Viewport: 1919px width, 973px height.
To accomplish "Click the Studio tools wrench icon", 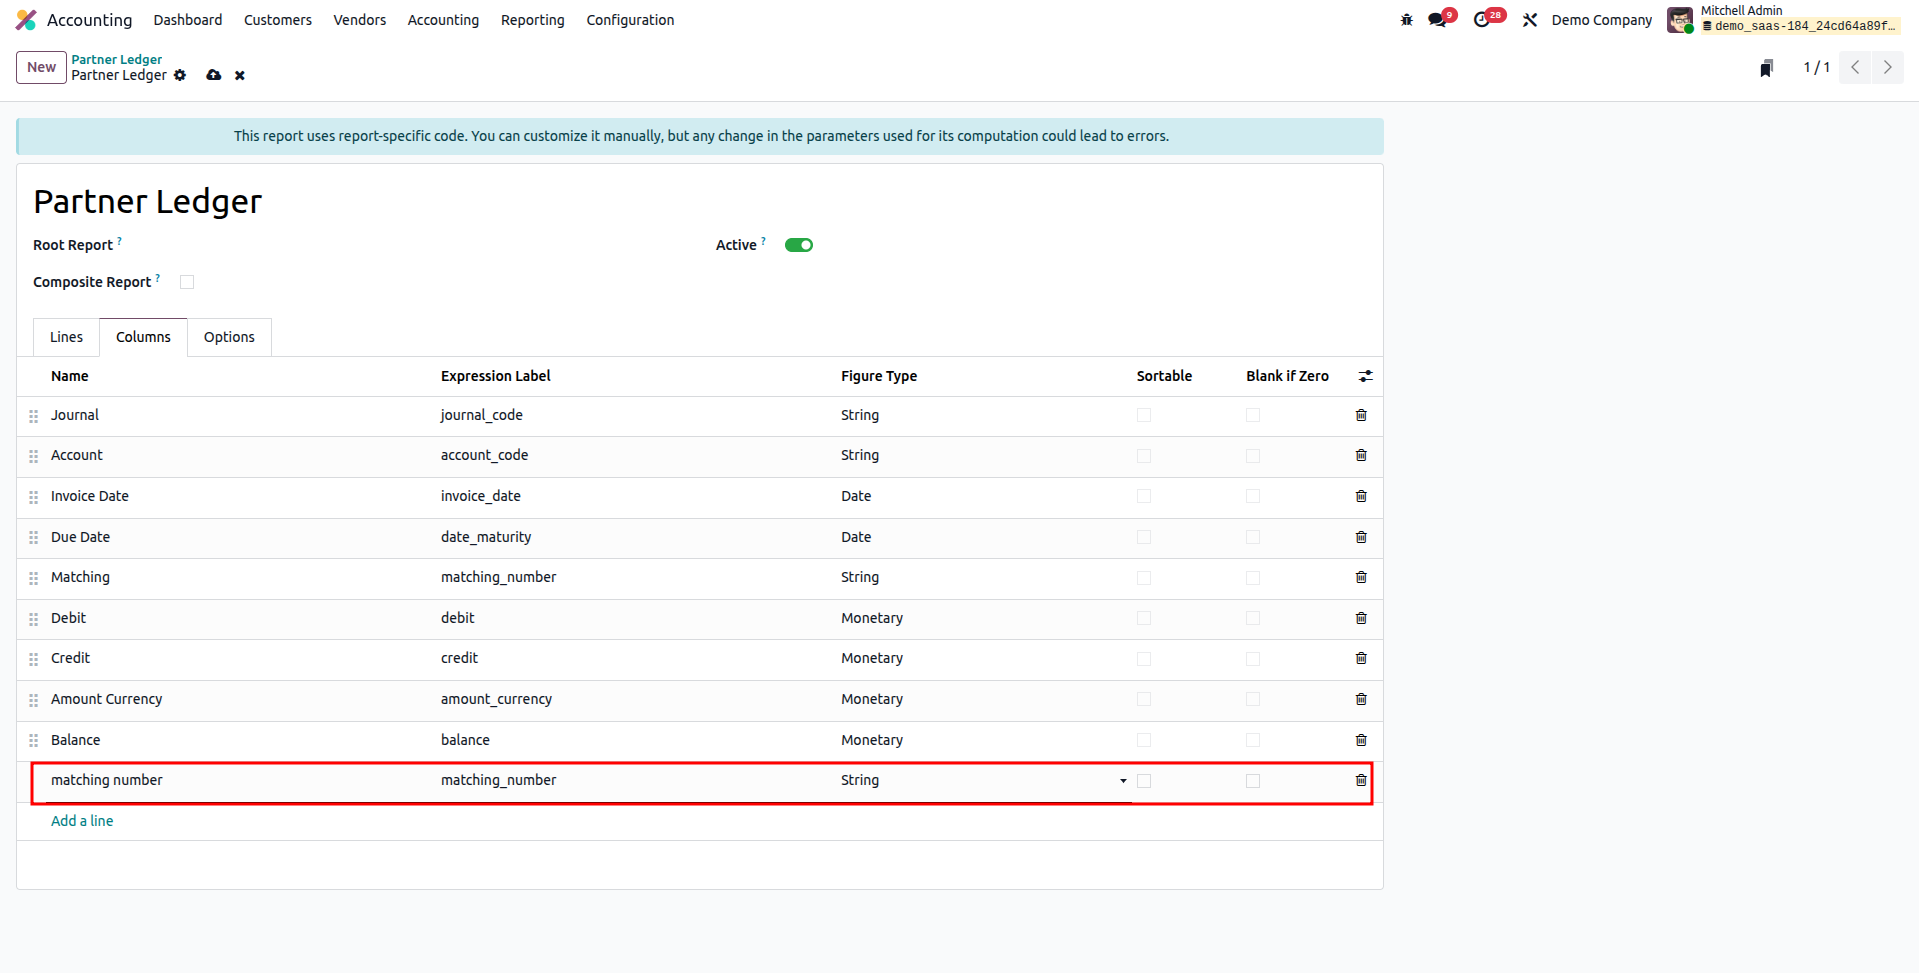I will click(x=1529, y=20).
